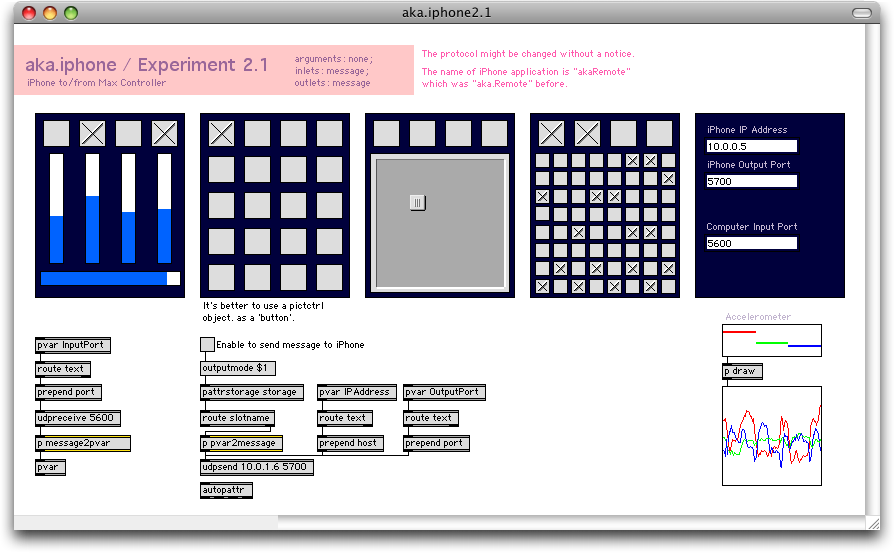This screenshot has width=894, height=553.
Task: Select the 'autopattr' object box
Action: tap(226, 490)
